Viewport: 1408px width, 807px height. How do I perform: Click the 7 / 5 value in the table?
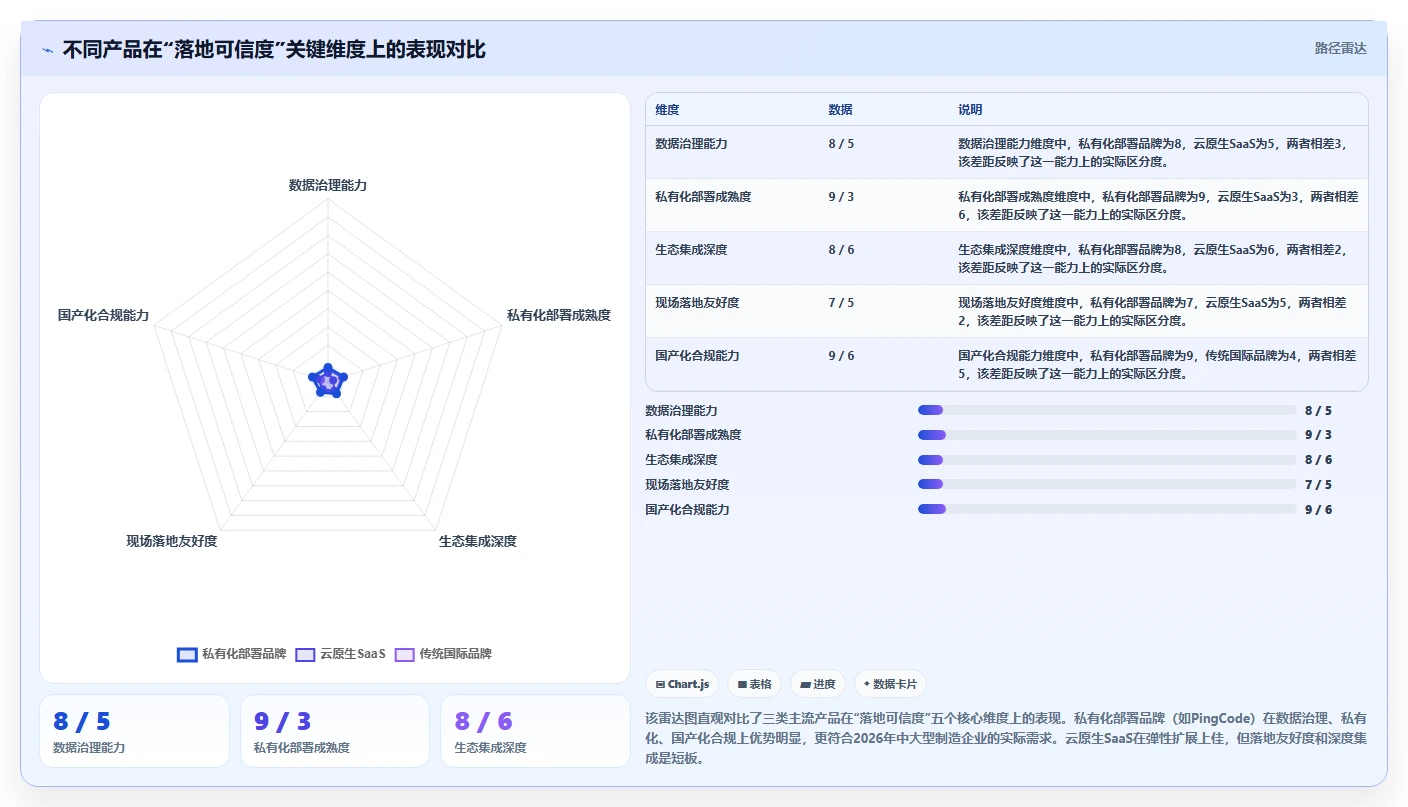841,303
